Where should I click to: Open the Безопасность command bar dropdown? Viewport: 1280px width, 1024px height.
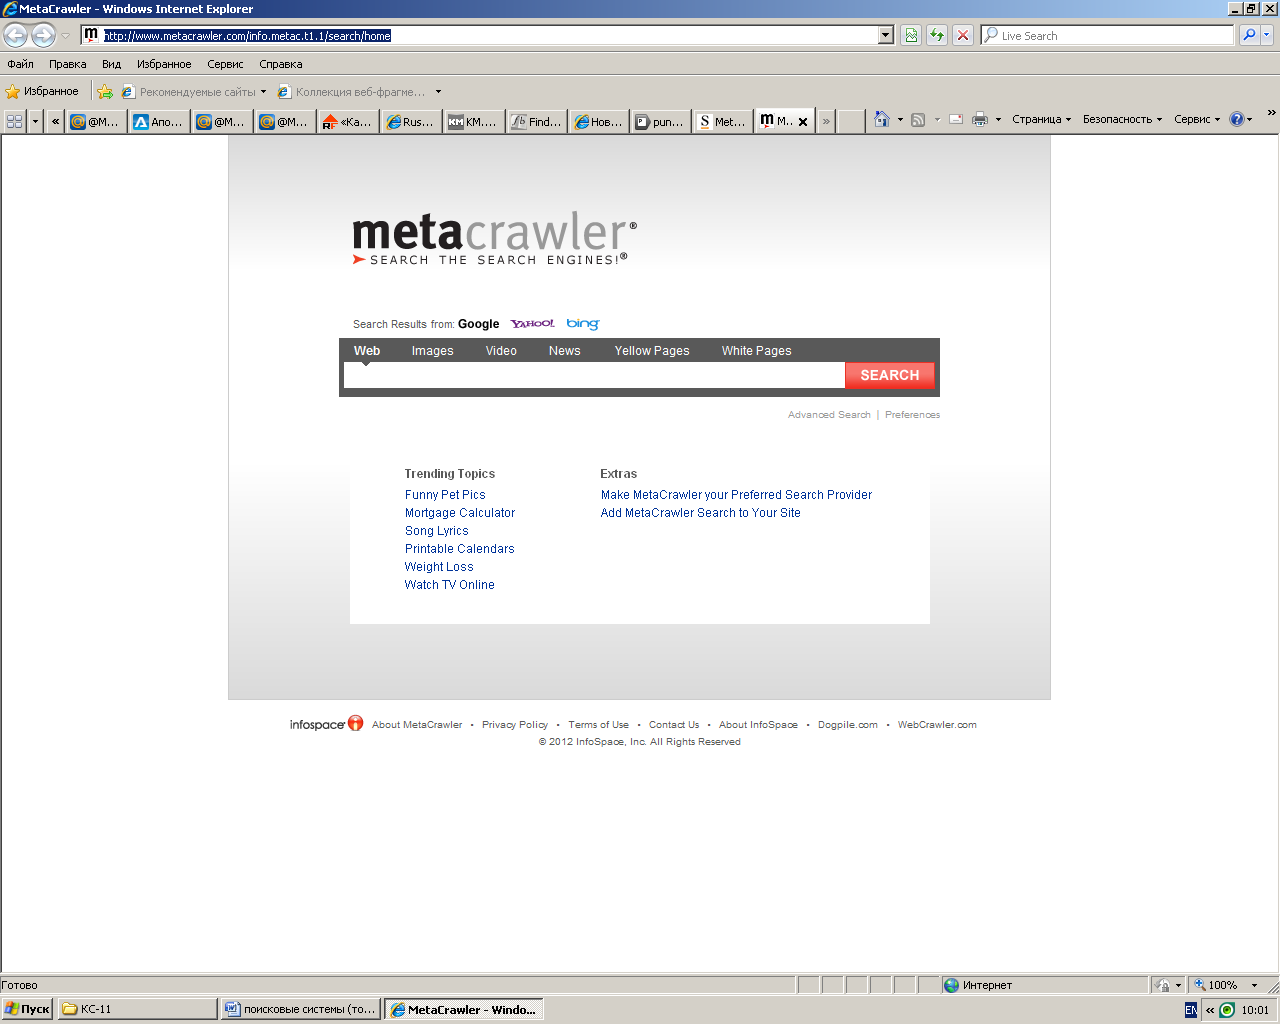(1122, 119)
